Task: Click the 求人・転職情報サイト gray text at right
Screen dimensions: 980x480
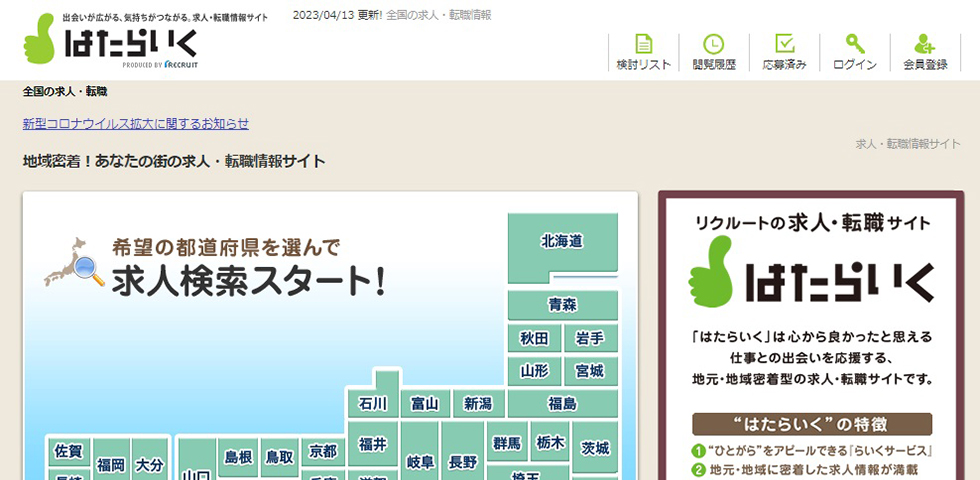Action: pos(908,144)
